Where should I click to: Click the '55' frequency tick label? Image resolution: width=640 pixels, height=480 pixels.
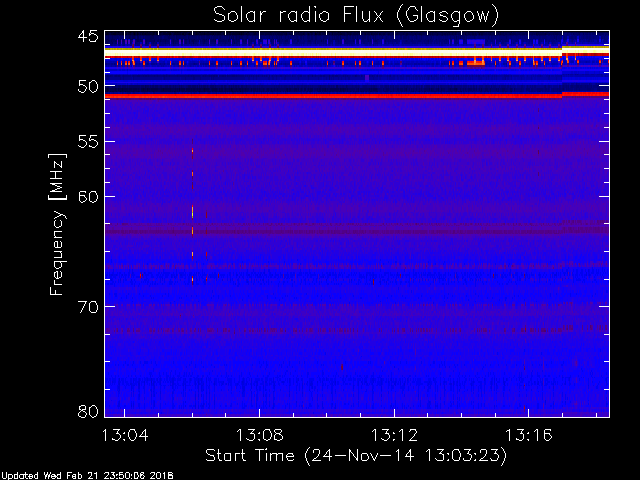(89, 142)
